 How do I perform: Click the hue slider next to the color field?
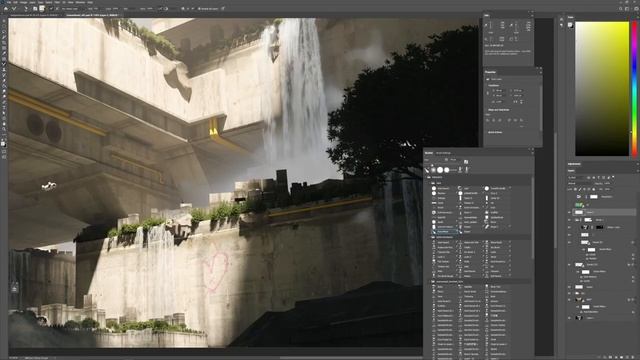tap(635, 89)
